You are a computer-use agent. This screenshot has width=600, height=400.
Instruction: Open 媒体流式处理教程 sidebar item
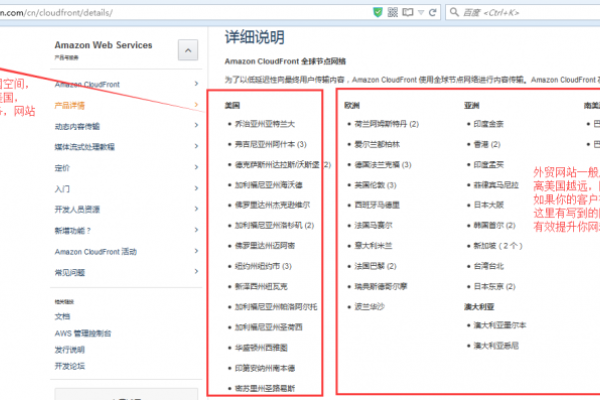pos(84,147)
